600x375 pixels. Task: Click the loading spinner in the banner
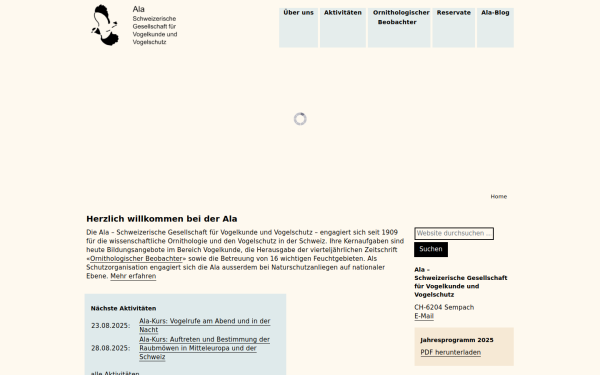click(300, 119)
